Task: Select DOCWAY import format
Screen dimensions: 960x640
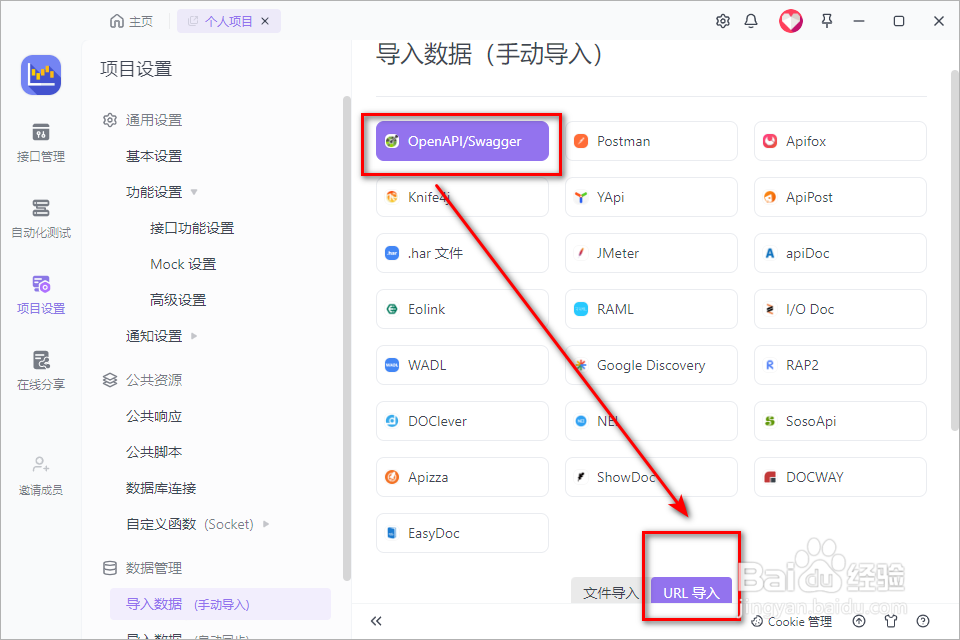Action: 840,477
